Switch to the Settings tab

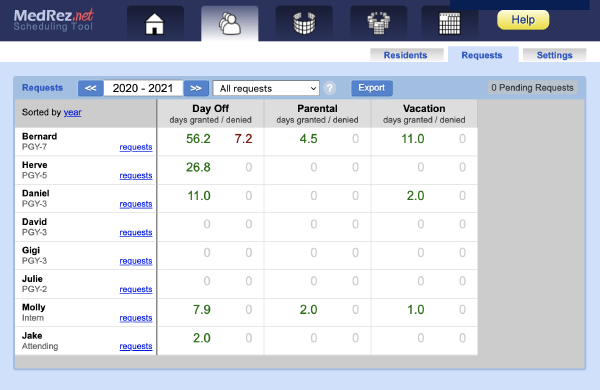pos(554,55)
